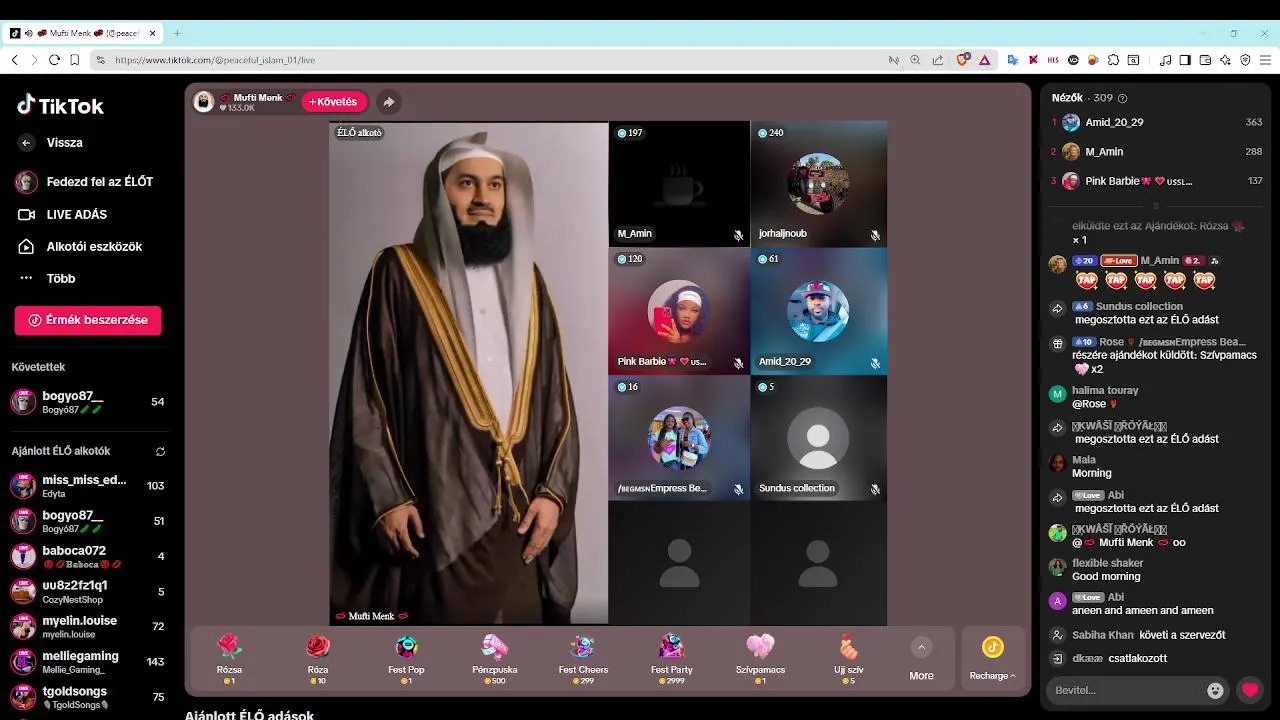
Task: Open the emoji picker in chat
Action: click(x=1215, y=690)
